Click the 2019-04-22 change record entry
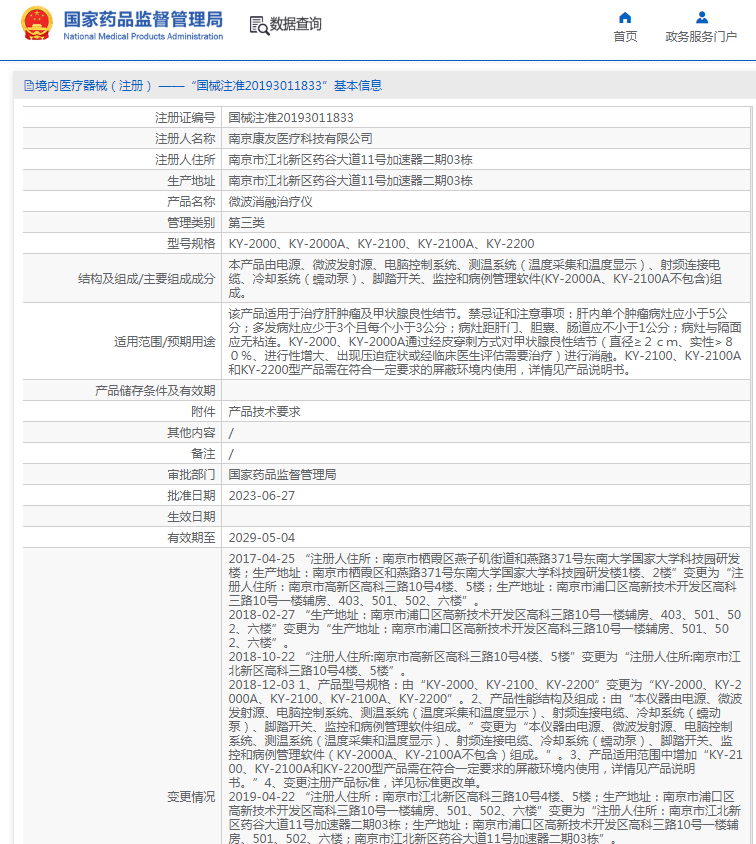Image resolution: width=756 pixels, height=844 pixels. click(485, 818)
